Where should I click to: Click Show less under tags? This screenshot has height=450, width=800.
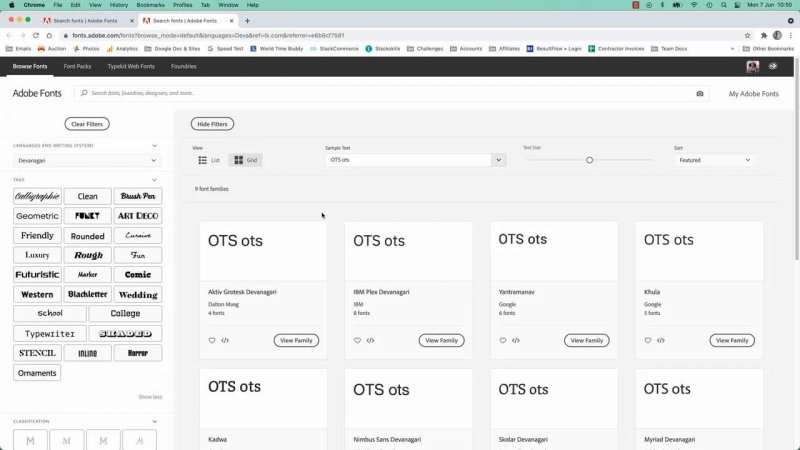(150, 397)
